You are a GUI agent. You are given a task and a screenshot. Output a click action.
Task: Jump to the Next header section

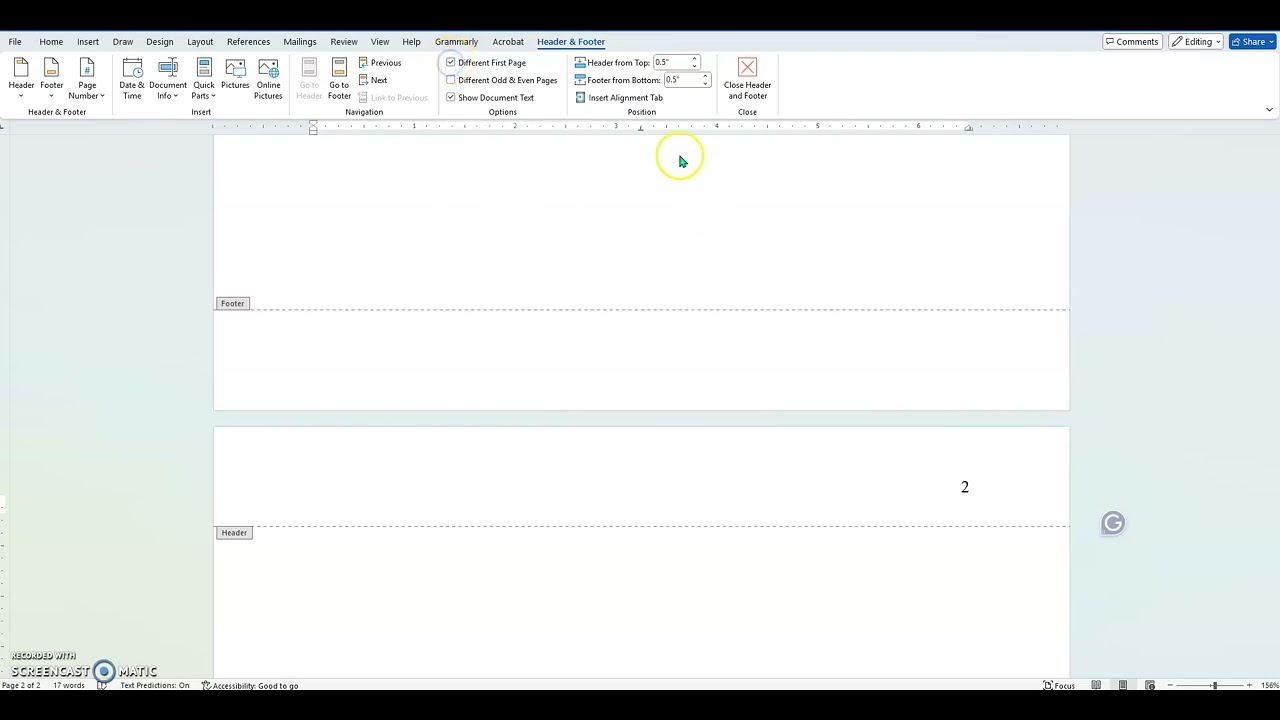pos(373,80)
